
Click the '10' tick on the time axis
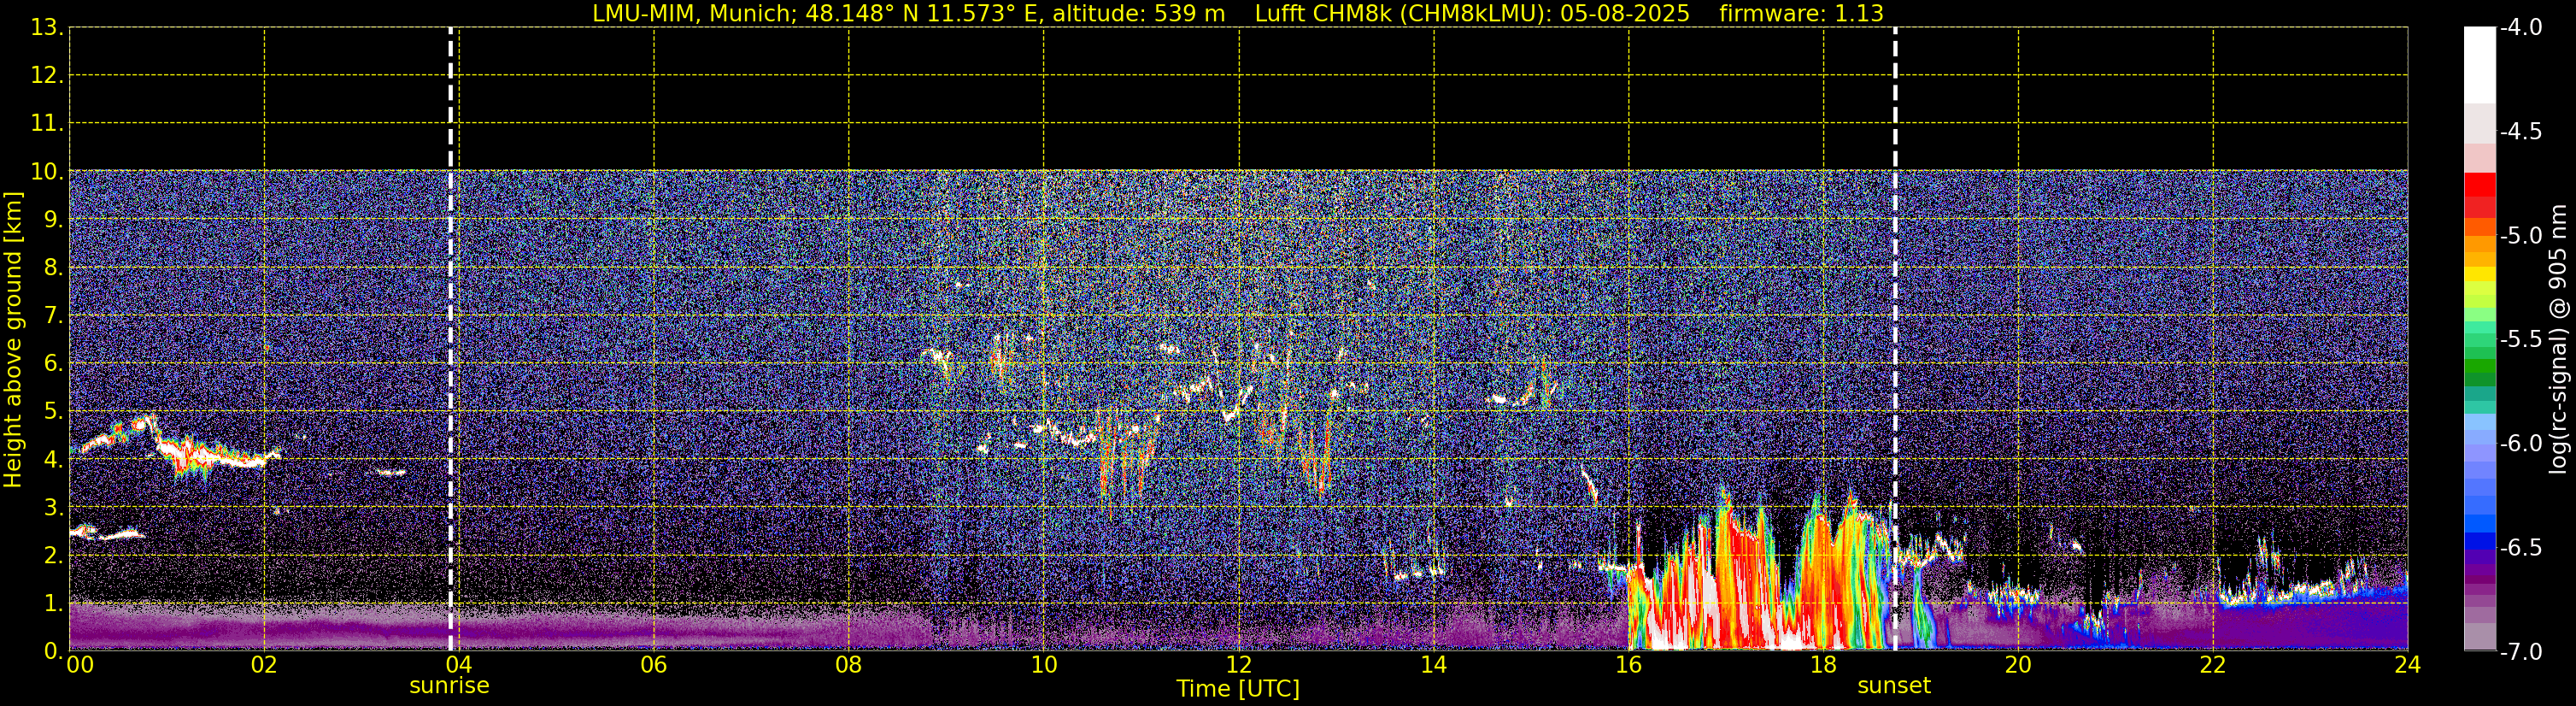pyautogui.click(x=1044, y=665)
